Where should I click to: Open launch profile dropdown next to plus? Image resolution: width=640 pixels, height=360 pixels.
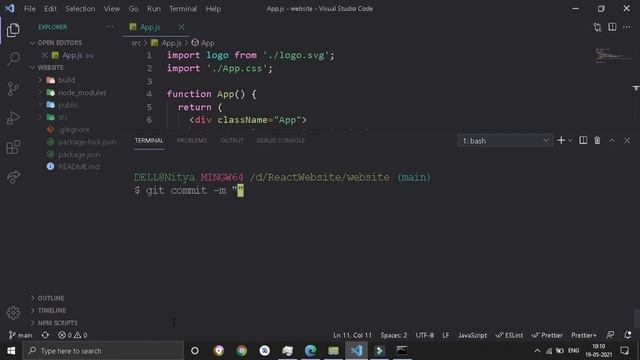tap(570, 140)
